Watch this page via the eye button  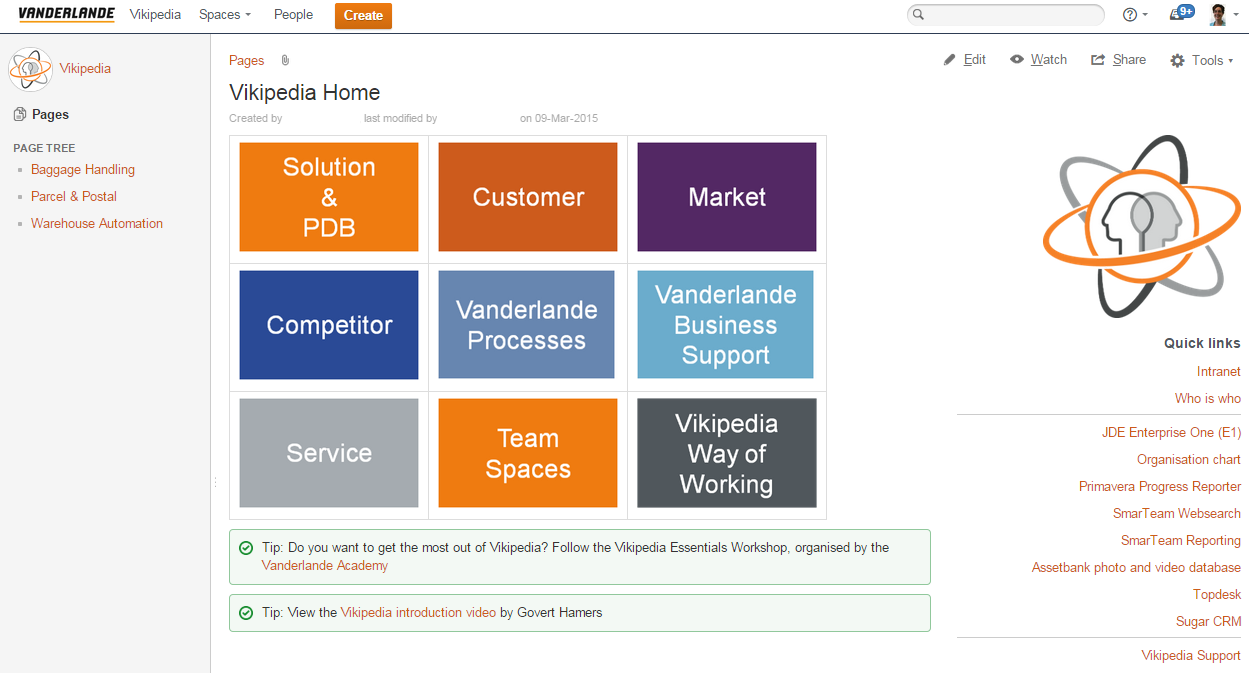pyautogui.click(x=1039, y=60)
